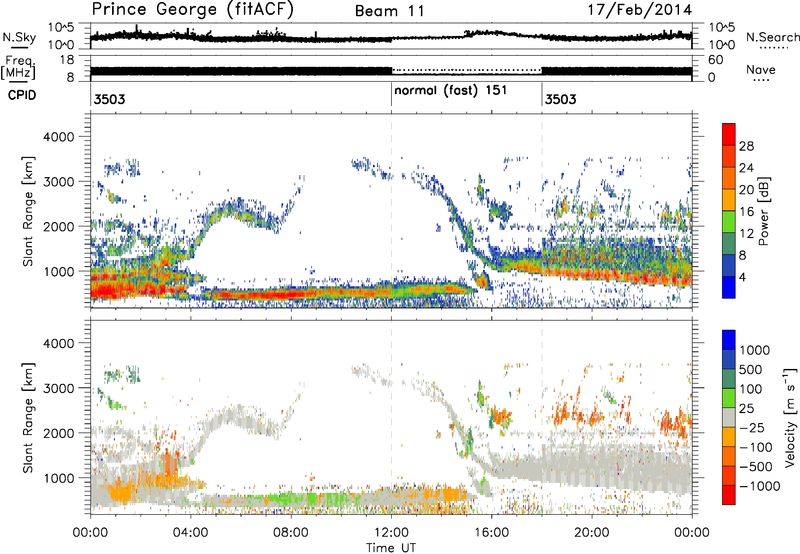Select the '24' power colorbar value
The image size is (800, 554).
click(x=746, y=168)
